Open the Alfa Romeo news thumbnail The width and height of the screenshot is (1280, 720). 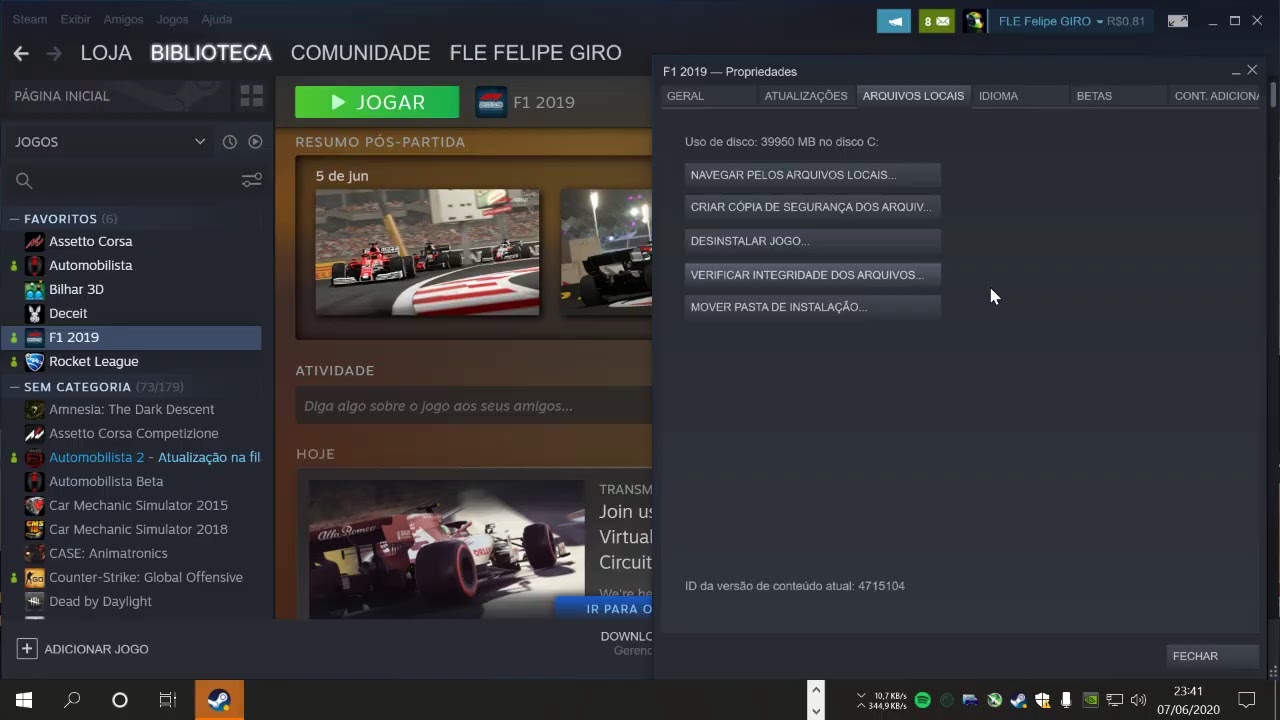coord(446,548)
